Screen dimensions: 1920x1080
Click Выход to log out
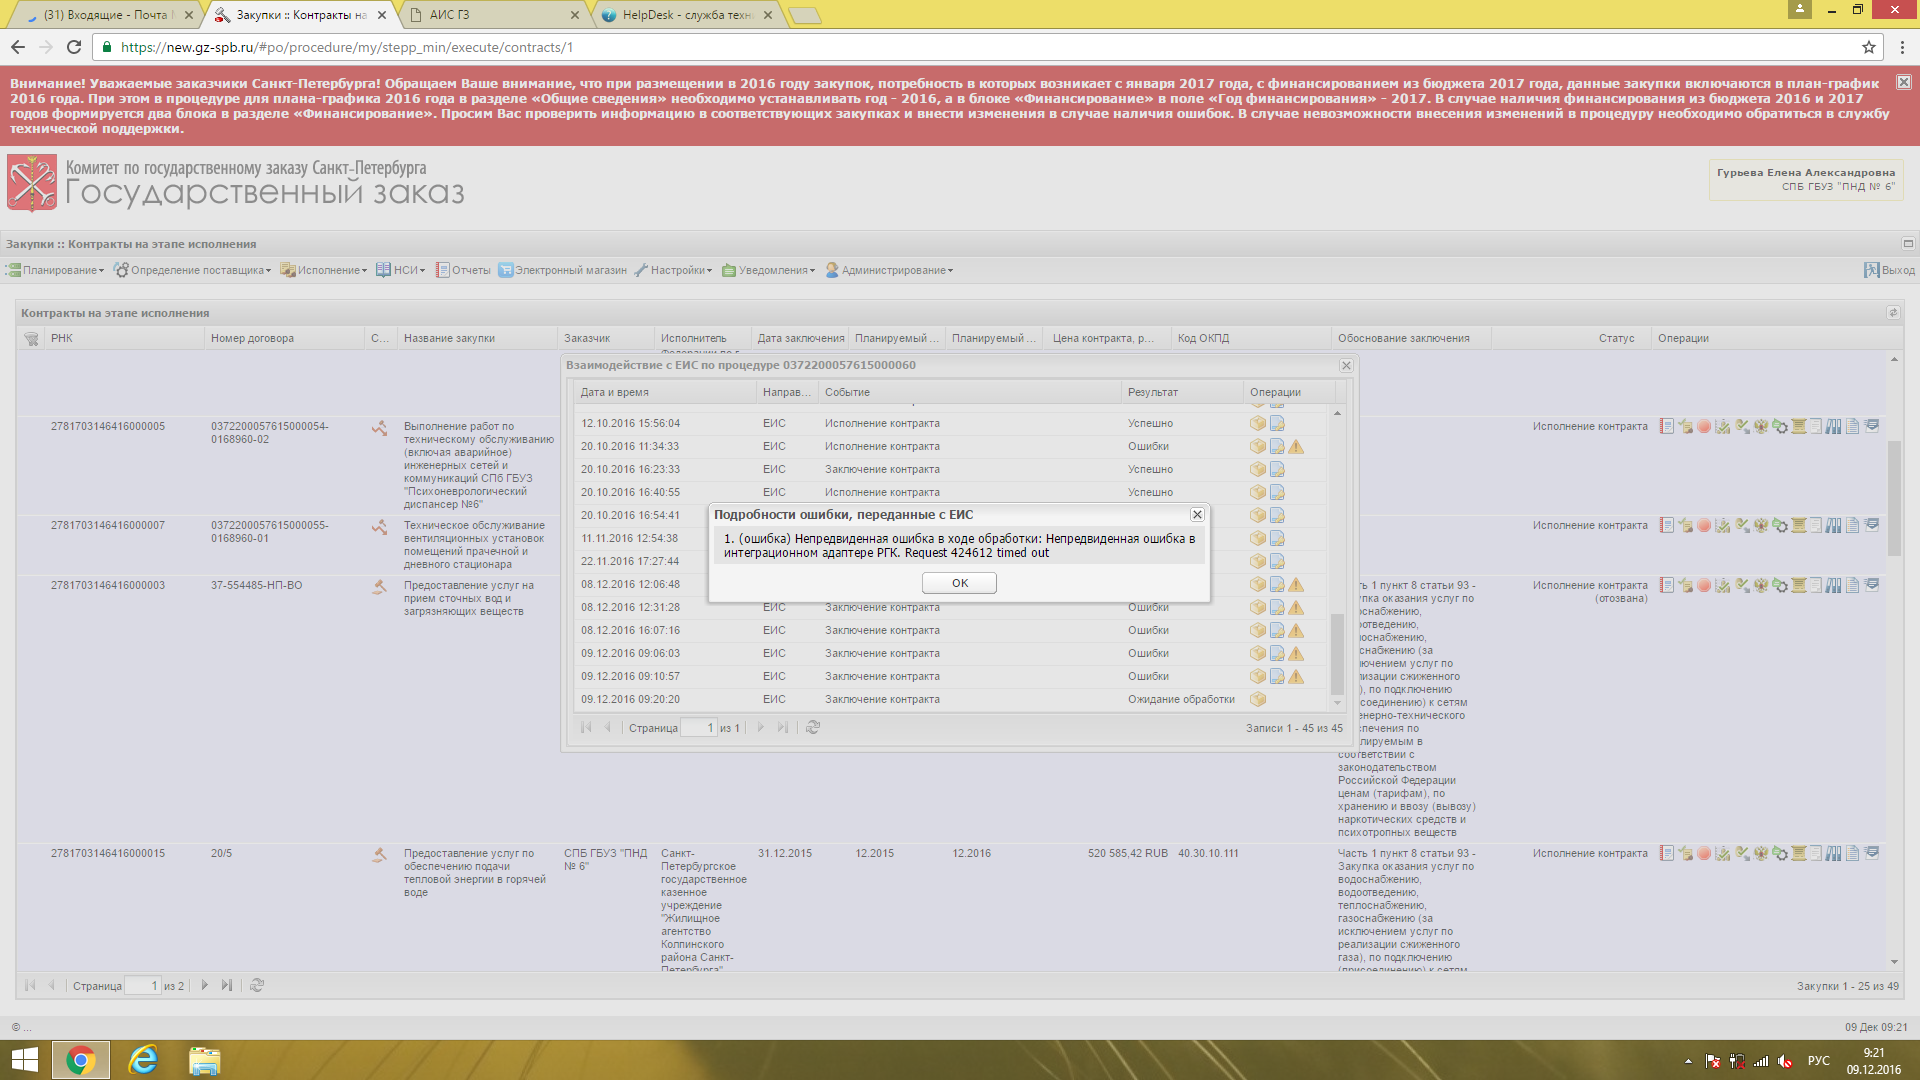pos(1889,271)
